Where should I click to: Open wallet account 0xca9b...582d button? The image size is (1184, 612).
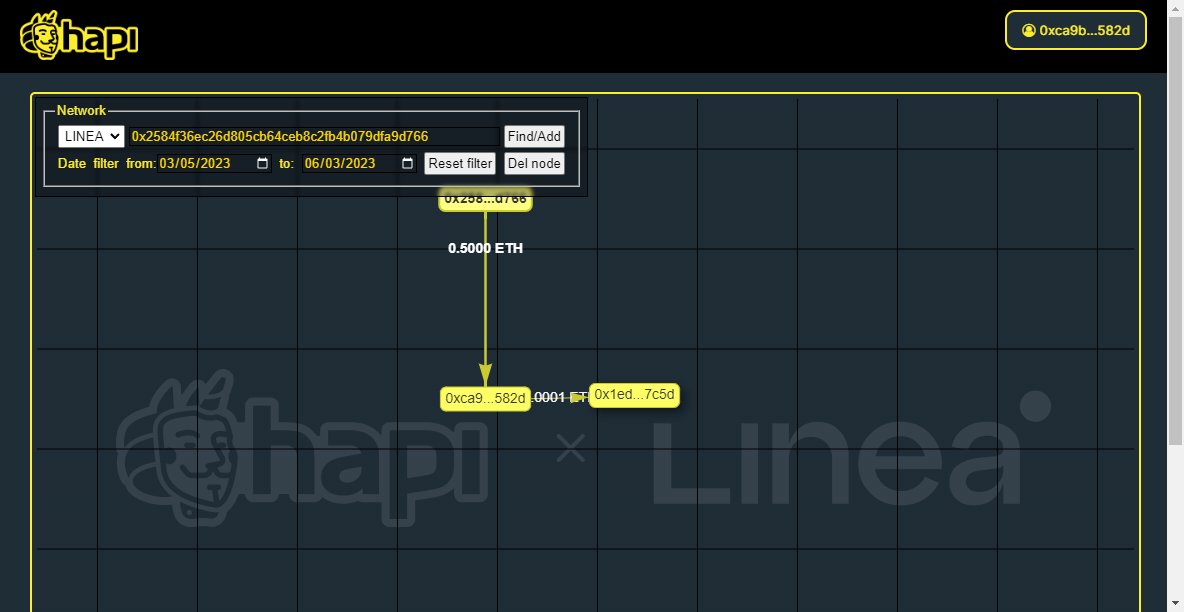click(1075, 30)
